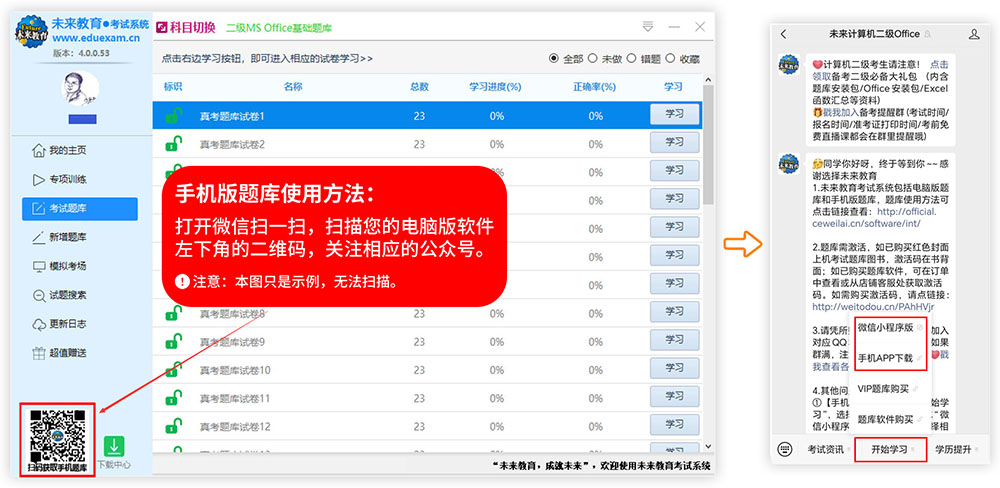Image resolution: width=1000 pixels, height=488 pixels.
Task: Go back using chat header arrow
Action: tap(784, 35)
